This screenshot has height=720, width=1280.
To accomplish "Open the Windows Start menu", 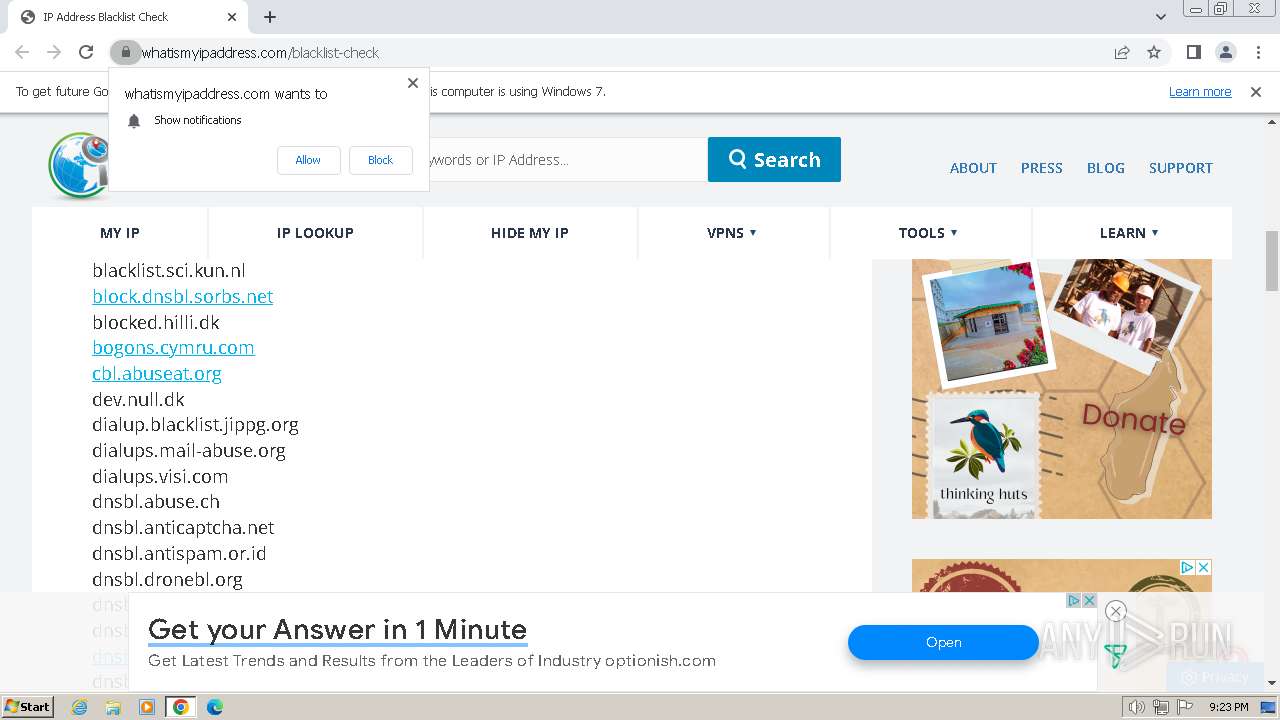I will [28, 706].
